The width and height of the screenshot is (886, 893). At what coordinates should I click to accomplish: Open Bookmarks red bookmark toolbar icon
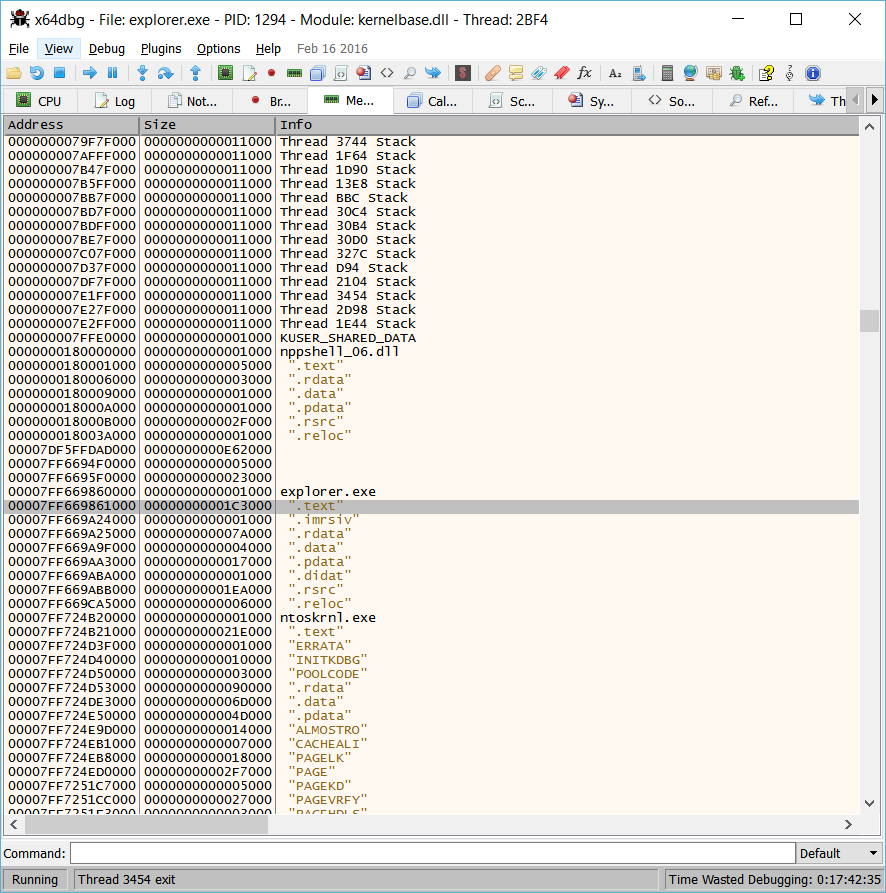pyautogui.click(x=562, y=73)
